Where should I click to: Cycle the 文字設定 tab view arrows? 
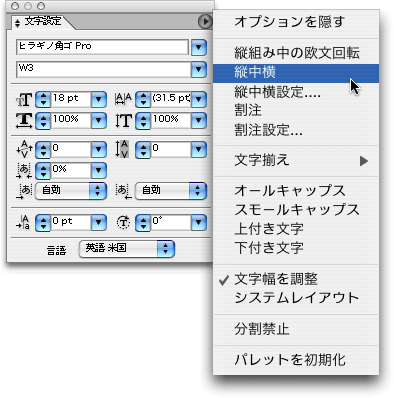(x=17, y=23)
